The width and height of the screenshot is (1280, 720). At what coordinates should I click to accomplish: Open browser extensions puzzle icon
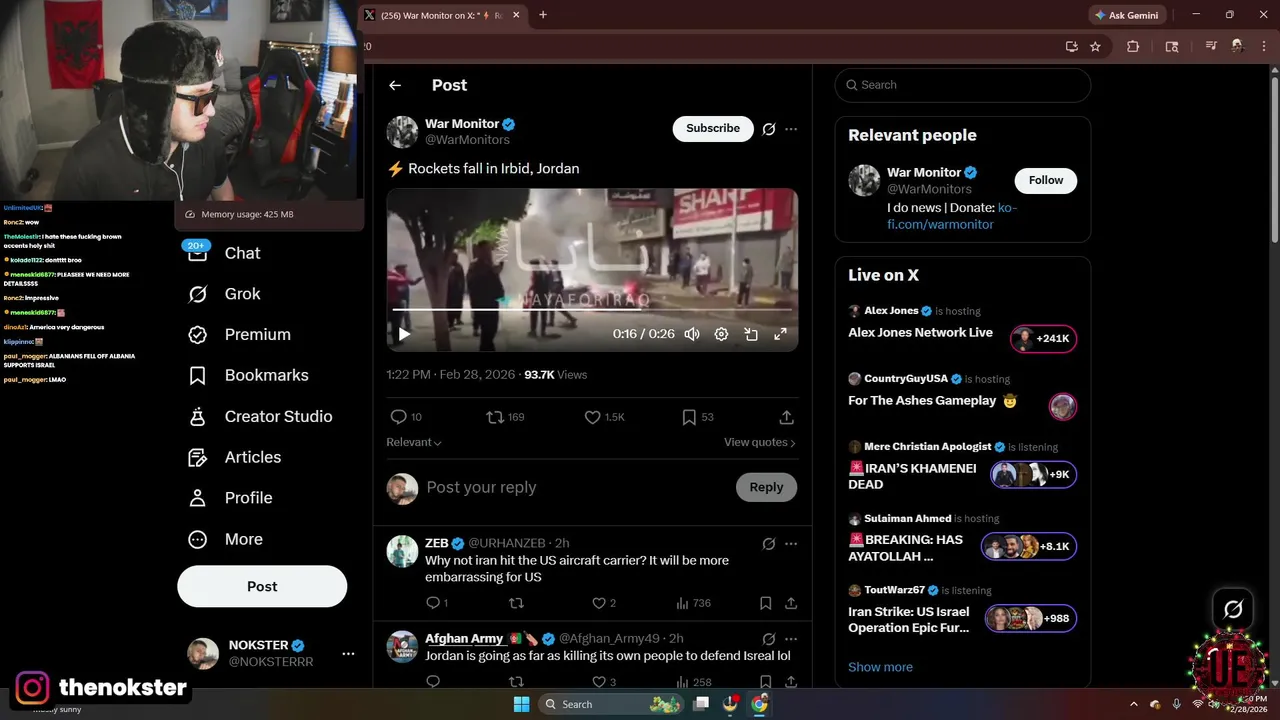coord(1133,46)
